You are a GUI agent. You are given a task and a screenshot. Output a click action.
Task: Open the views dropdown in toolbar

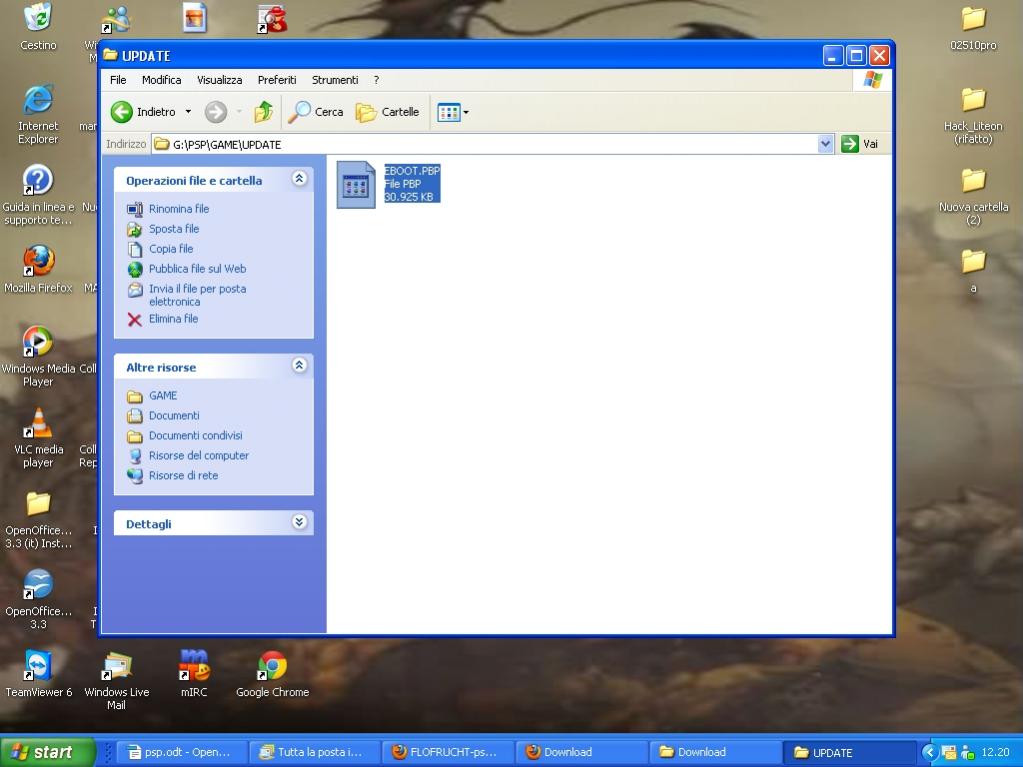(x=453, y=112)
